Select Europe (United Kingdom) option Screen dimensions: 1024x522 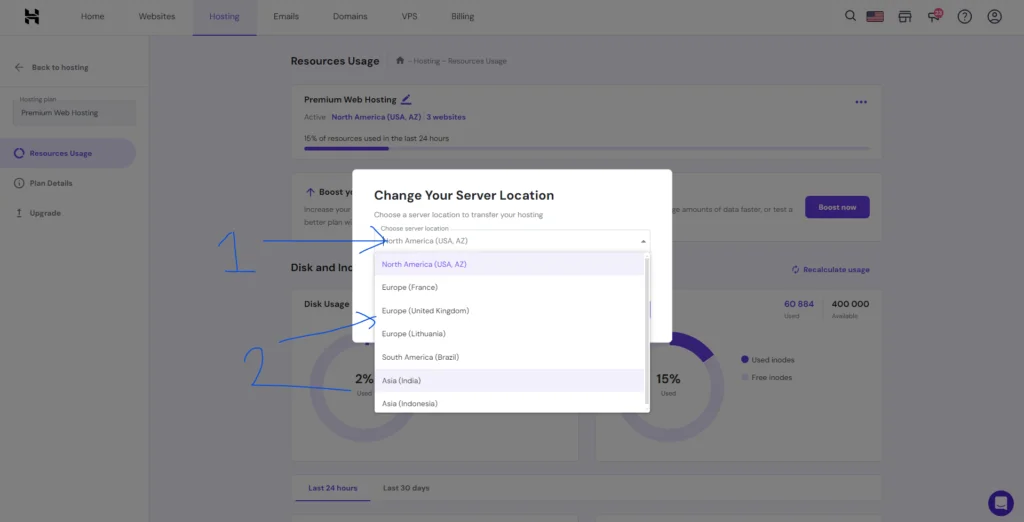point(509,310)
